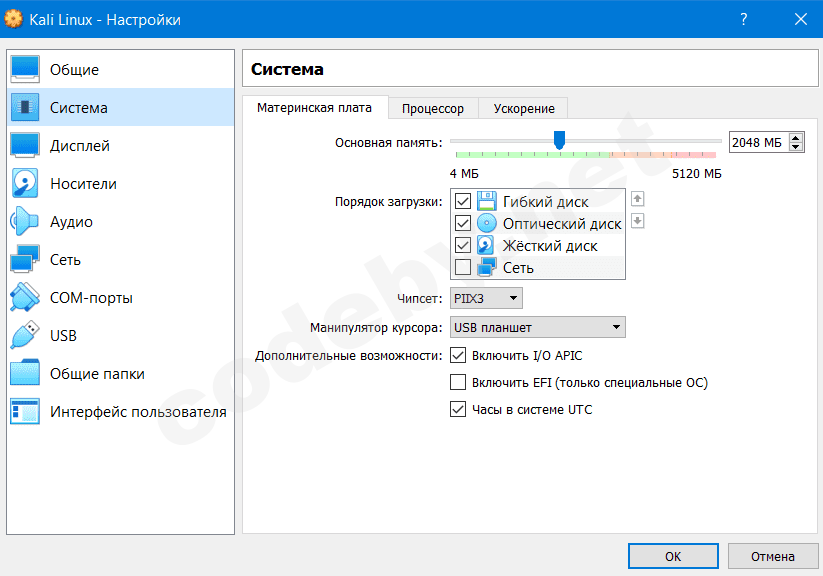Image resolution: width=823 pixels, height=576 pixels.
Task: Select the USB plug icon
Action: tap(24, 336)
